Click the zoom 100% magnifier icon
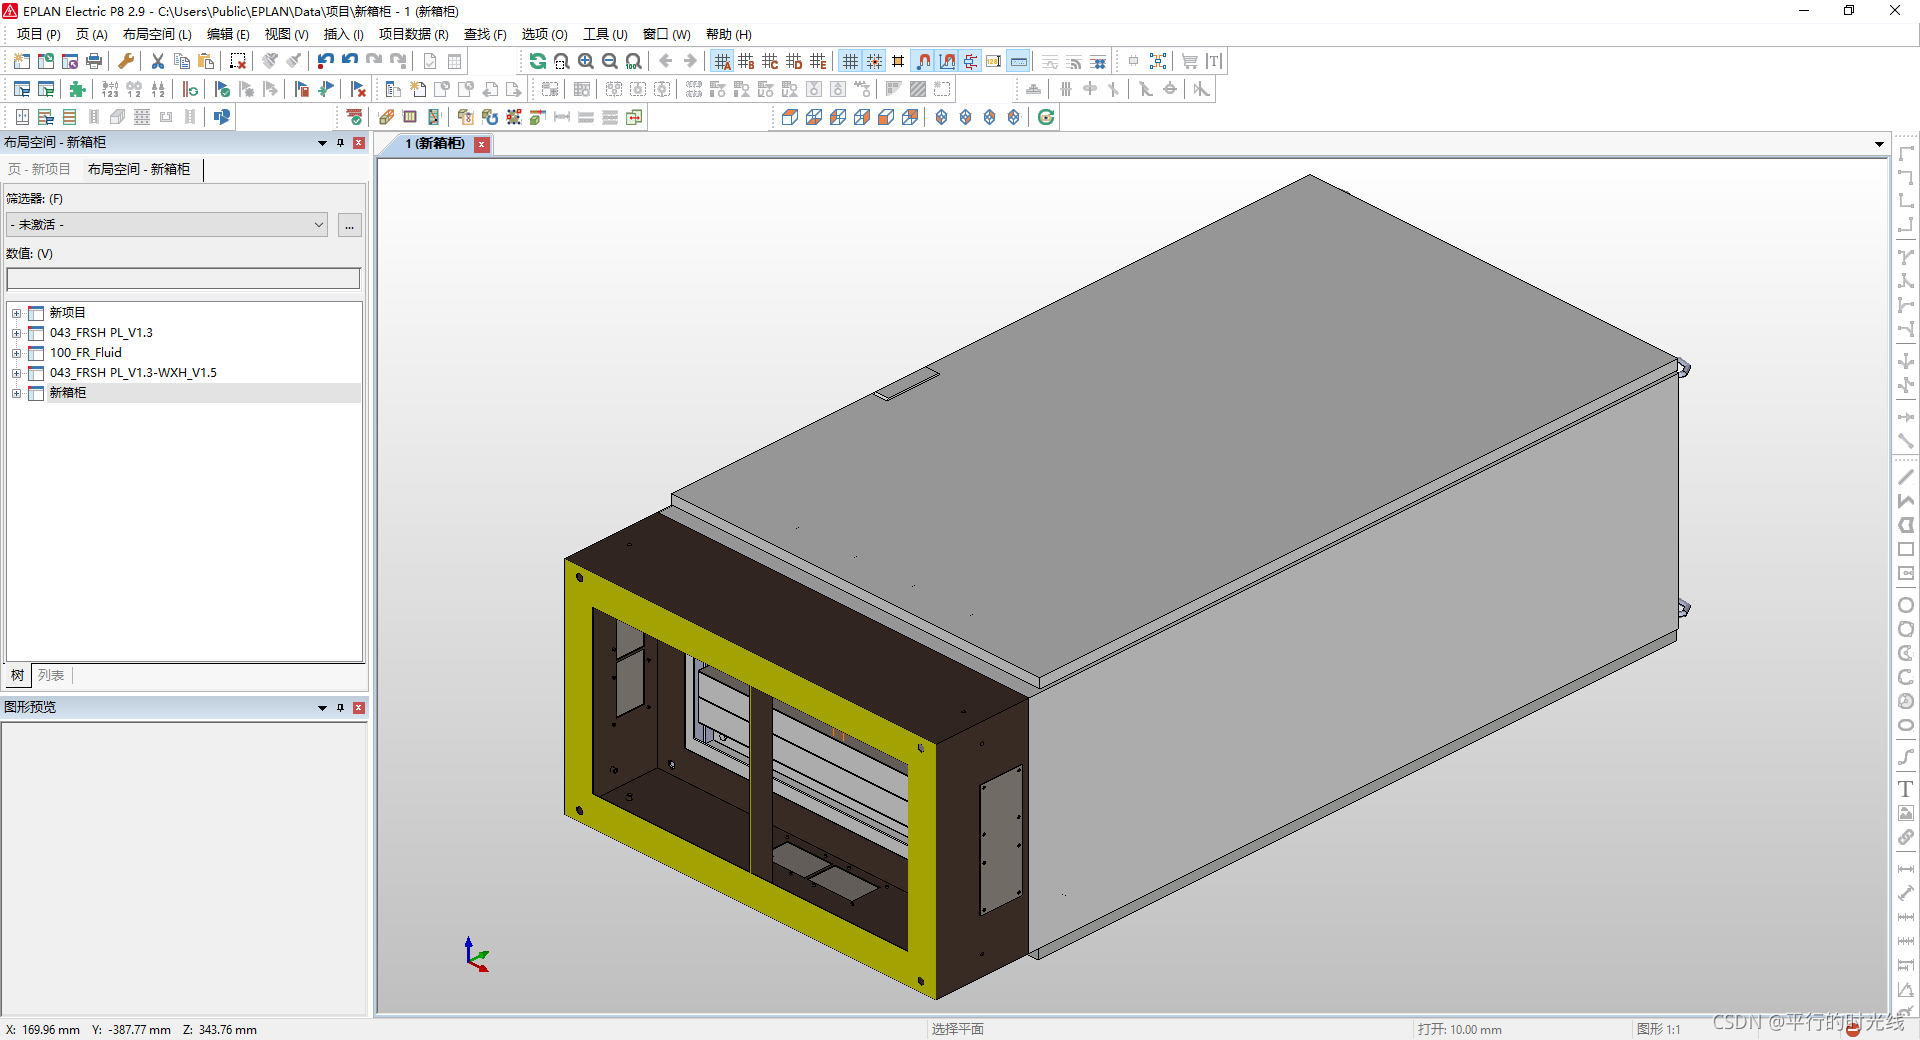Image resolution: width=1920 pixels, height=1040 pixels. pyautogui.click(x=634, y=61)
